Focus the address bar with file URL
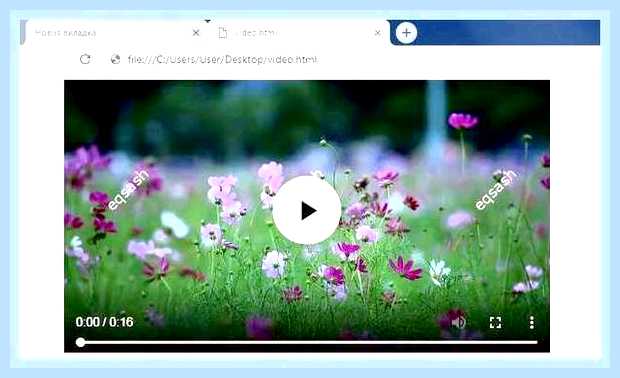The image size is (620, 378). (223, 59)
